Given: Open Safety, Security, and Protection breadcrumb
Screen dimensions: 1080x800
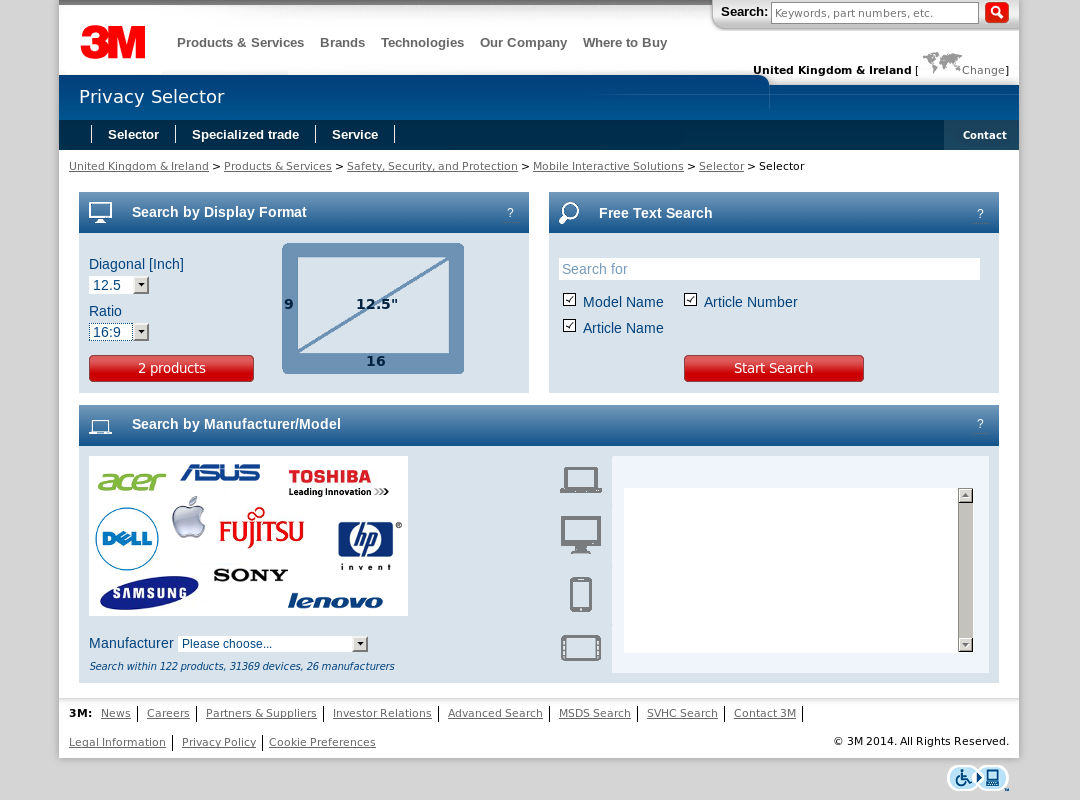Looking at the screenshot, I should click(x=432, y=166).
